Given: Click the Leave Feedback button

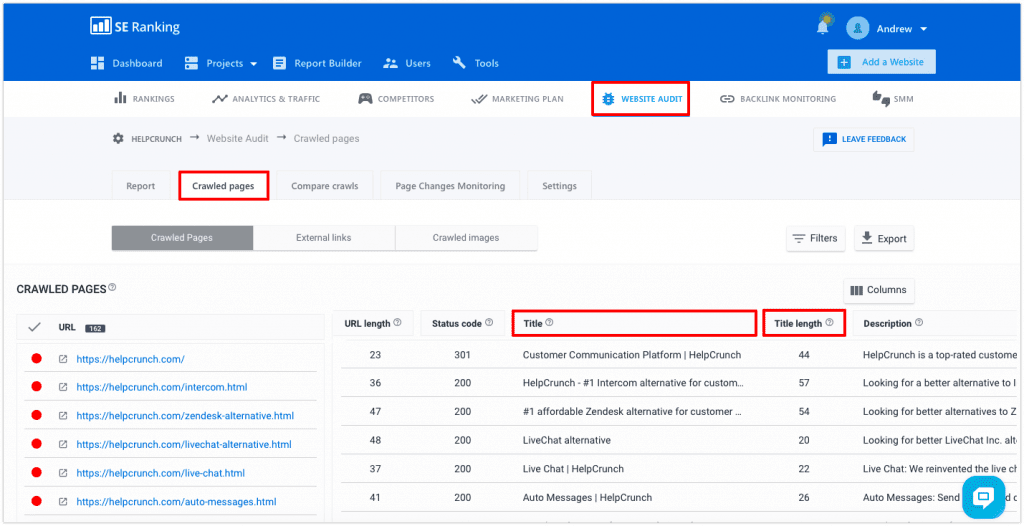Looking at the screenshot, I should click(x=863, y=139).
